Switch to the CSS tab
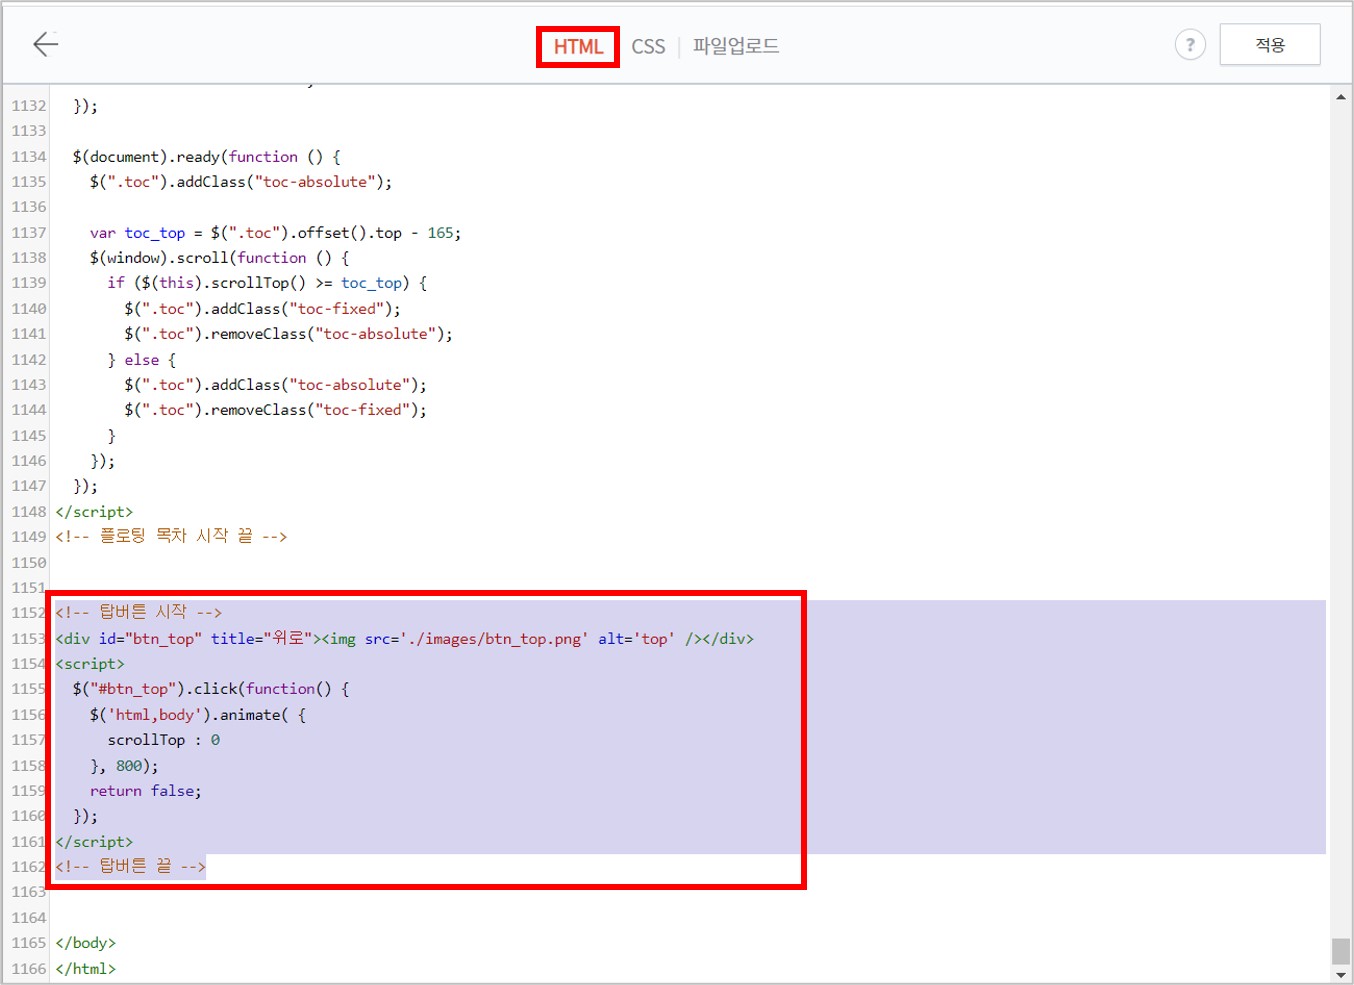The width and height of the screenshot is (1354, 985). pos(648,47)
